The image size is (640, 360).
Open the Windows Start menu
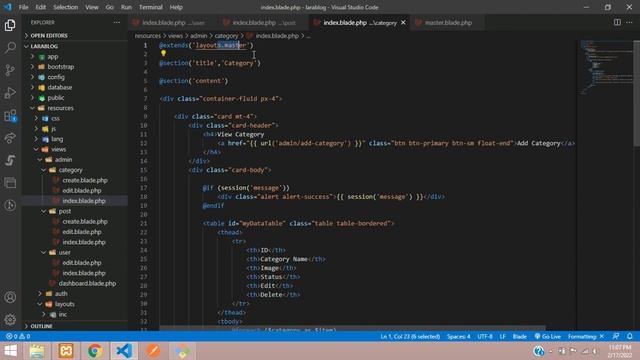click(x=11, y=351)
